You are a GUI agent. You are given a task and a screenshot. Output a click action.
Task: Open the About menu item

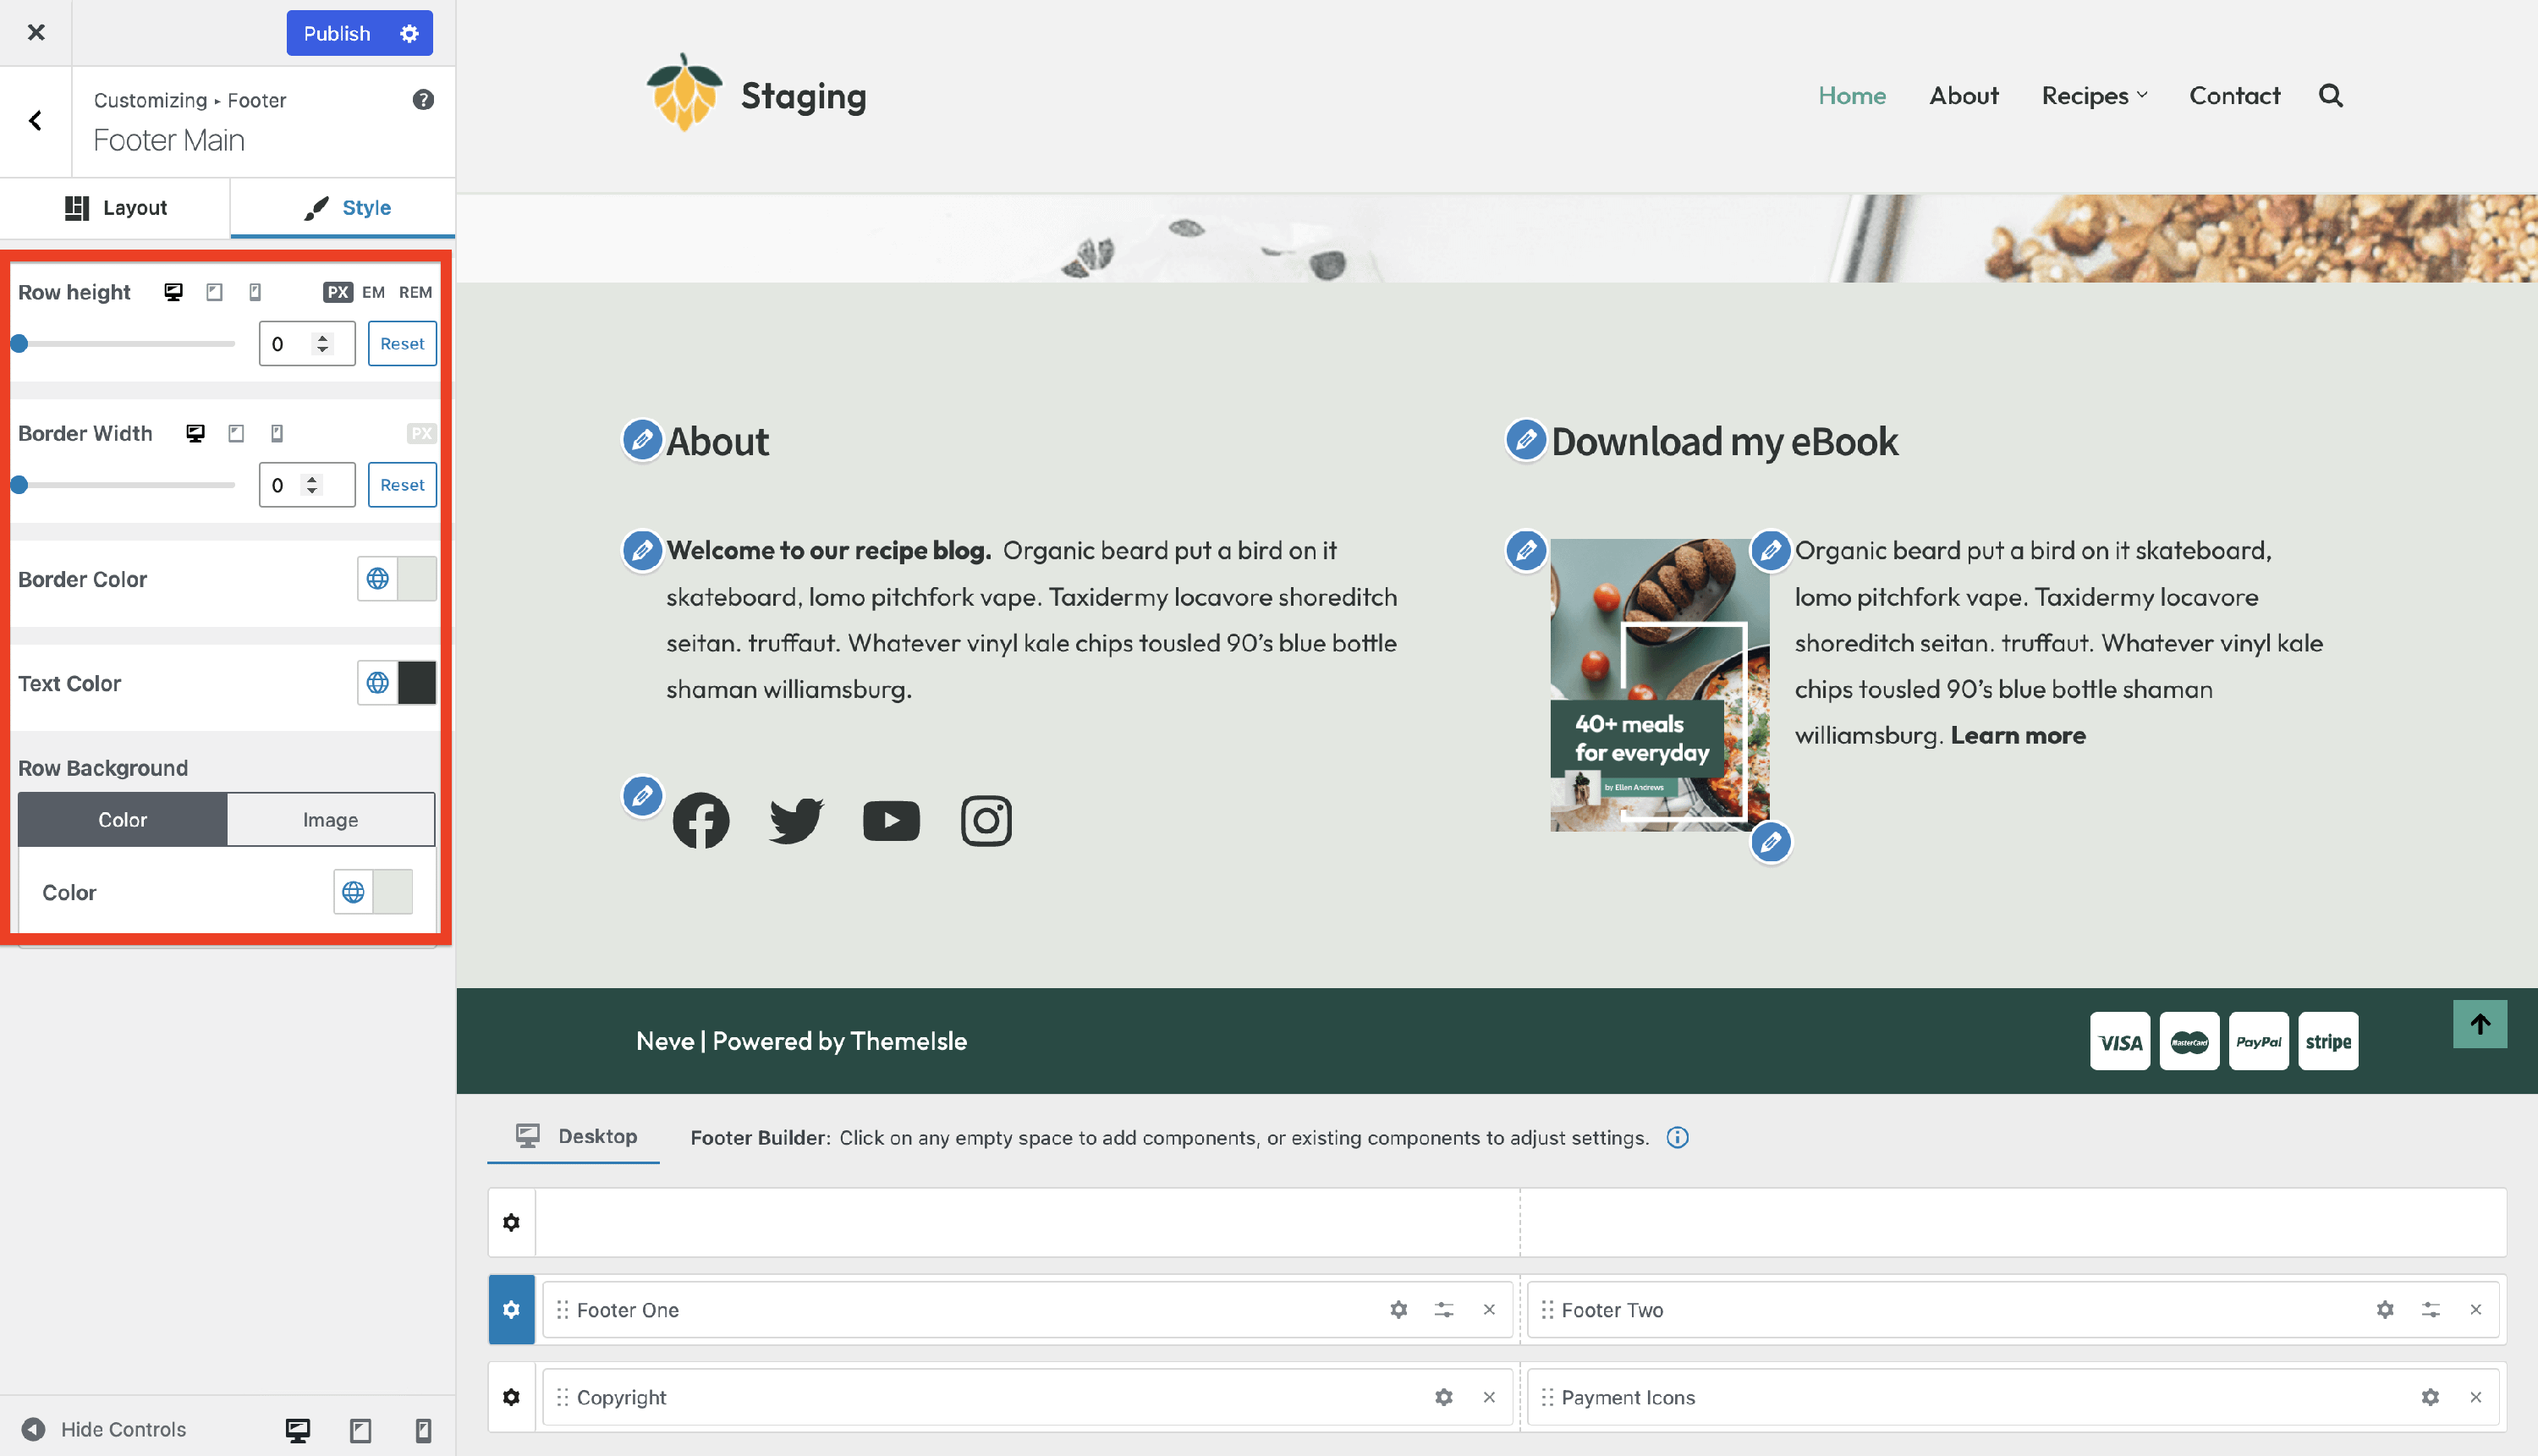tap(1963, 96)
